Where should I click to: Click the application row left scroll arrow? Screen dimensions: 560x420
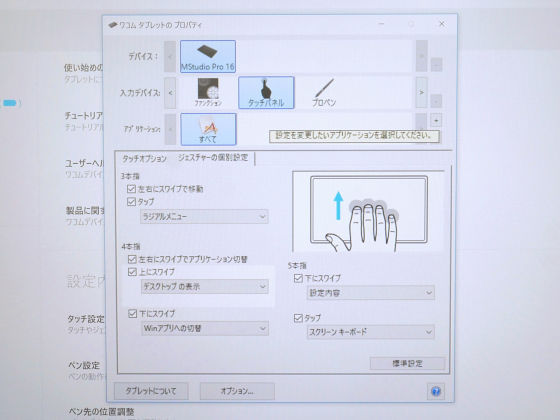(170, 129)
